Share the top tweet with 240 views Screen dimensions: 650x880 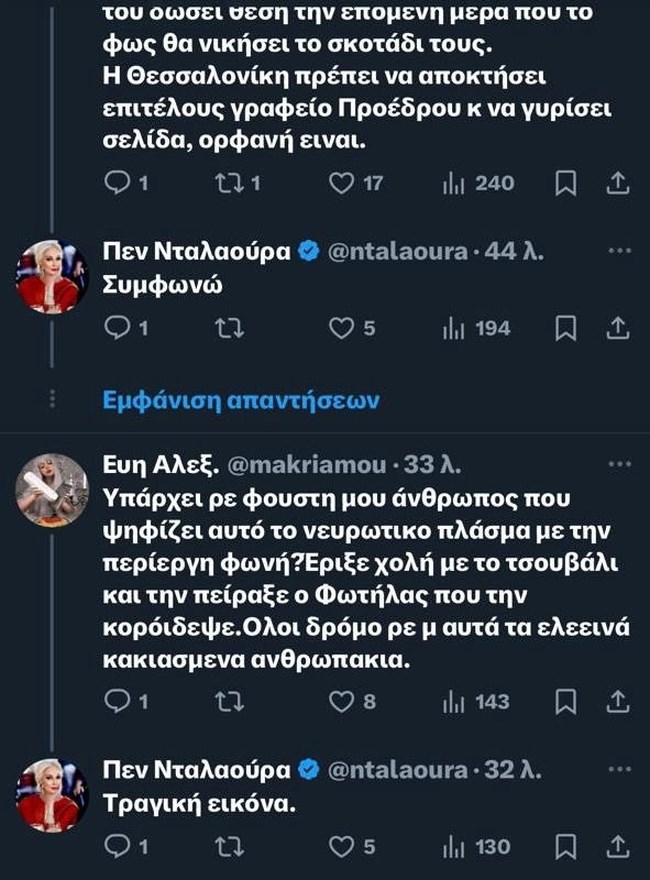pyautogui.click(x=618, y=183)
